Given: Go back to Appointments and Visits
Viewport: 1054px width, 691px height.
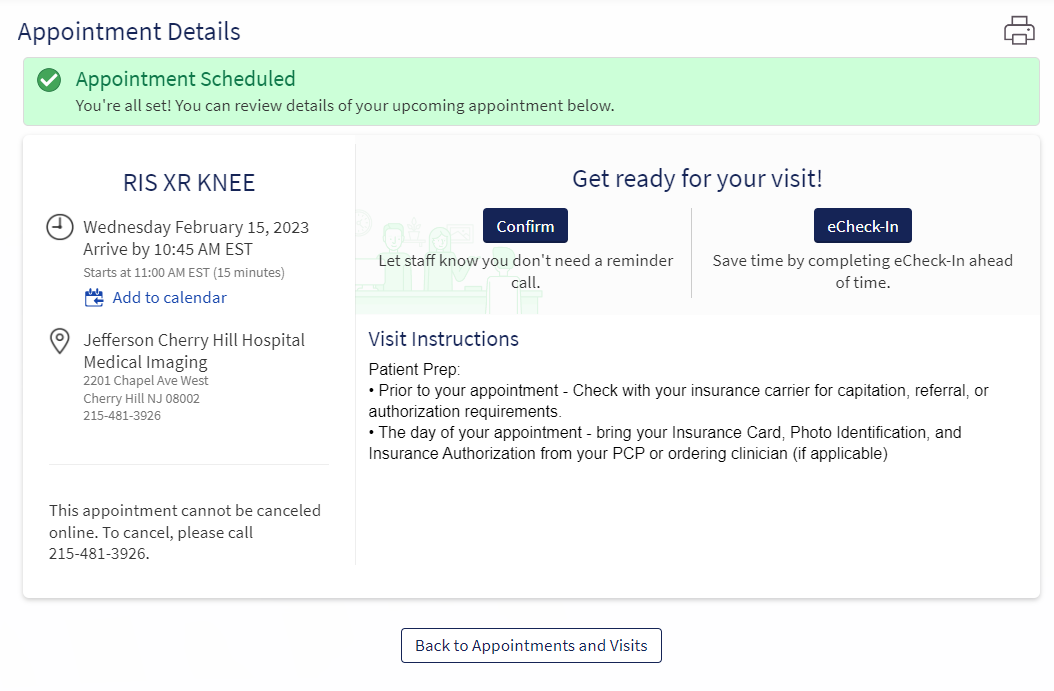Looking at the screenshot, I should tap(531, 645).
